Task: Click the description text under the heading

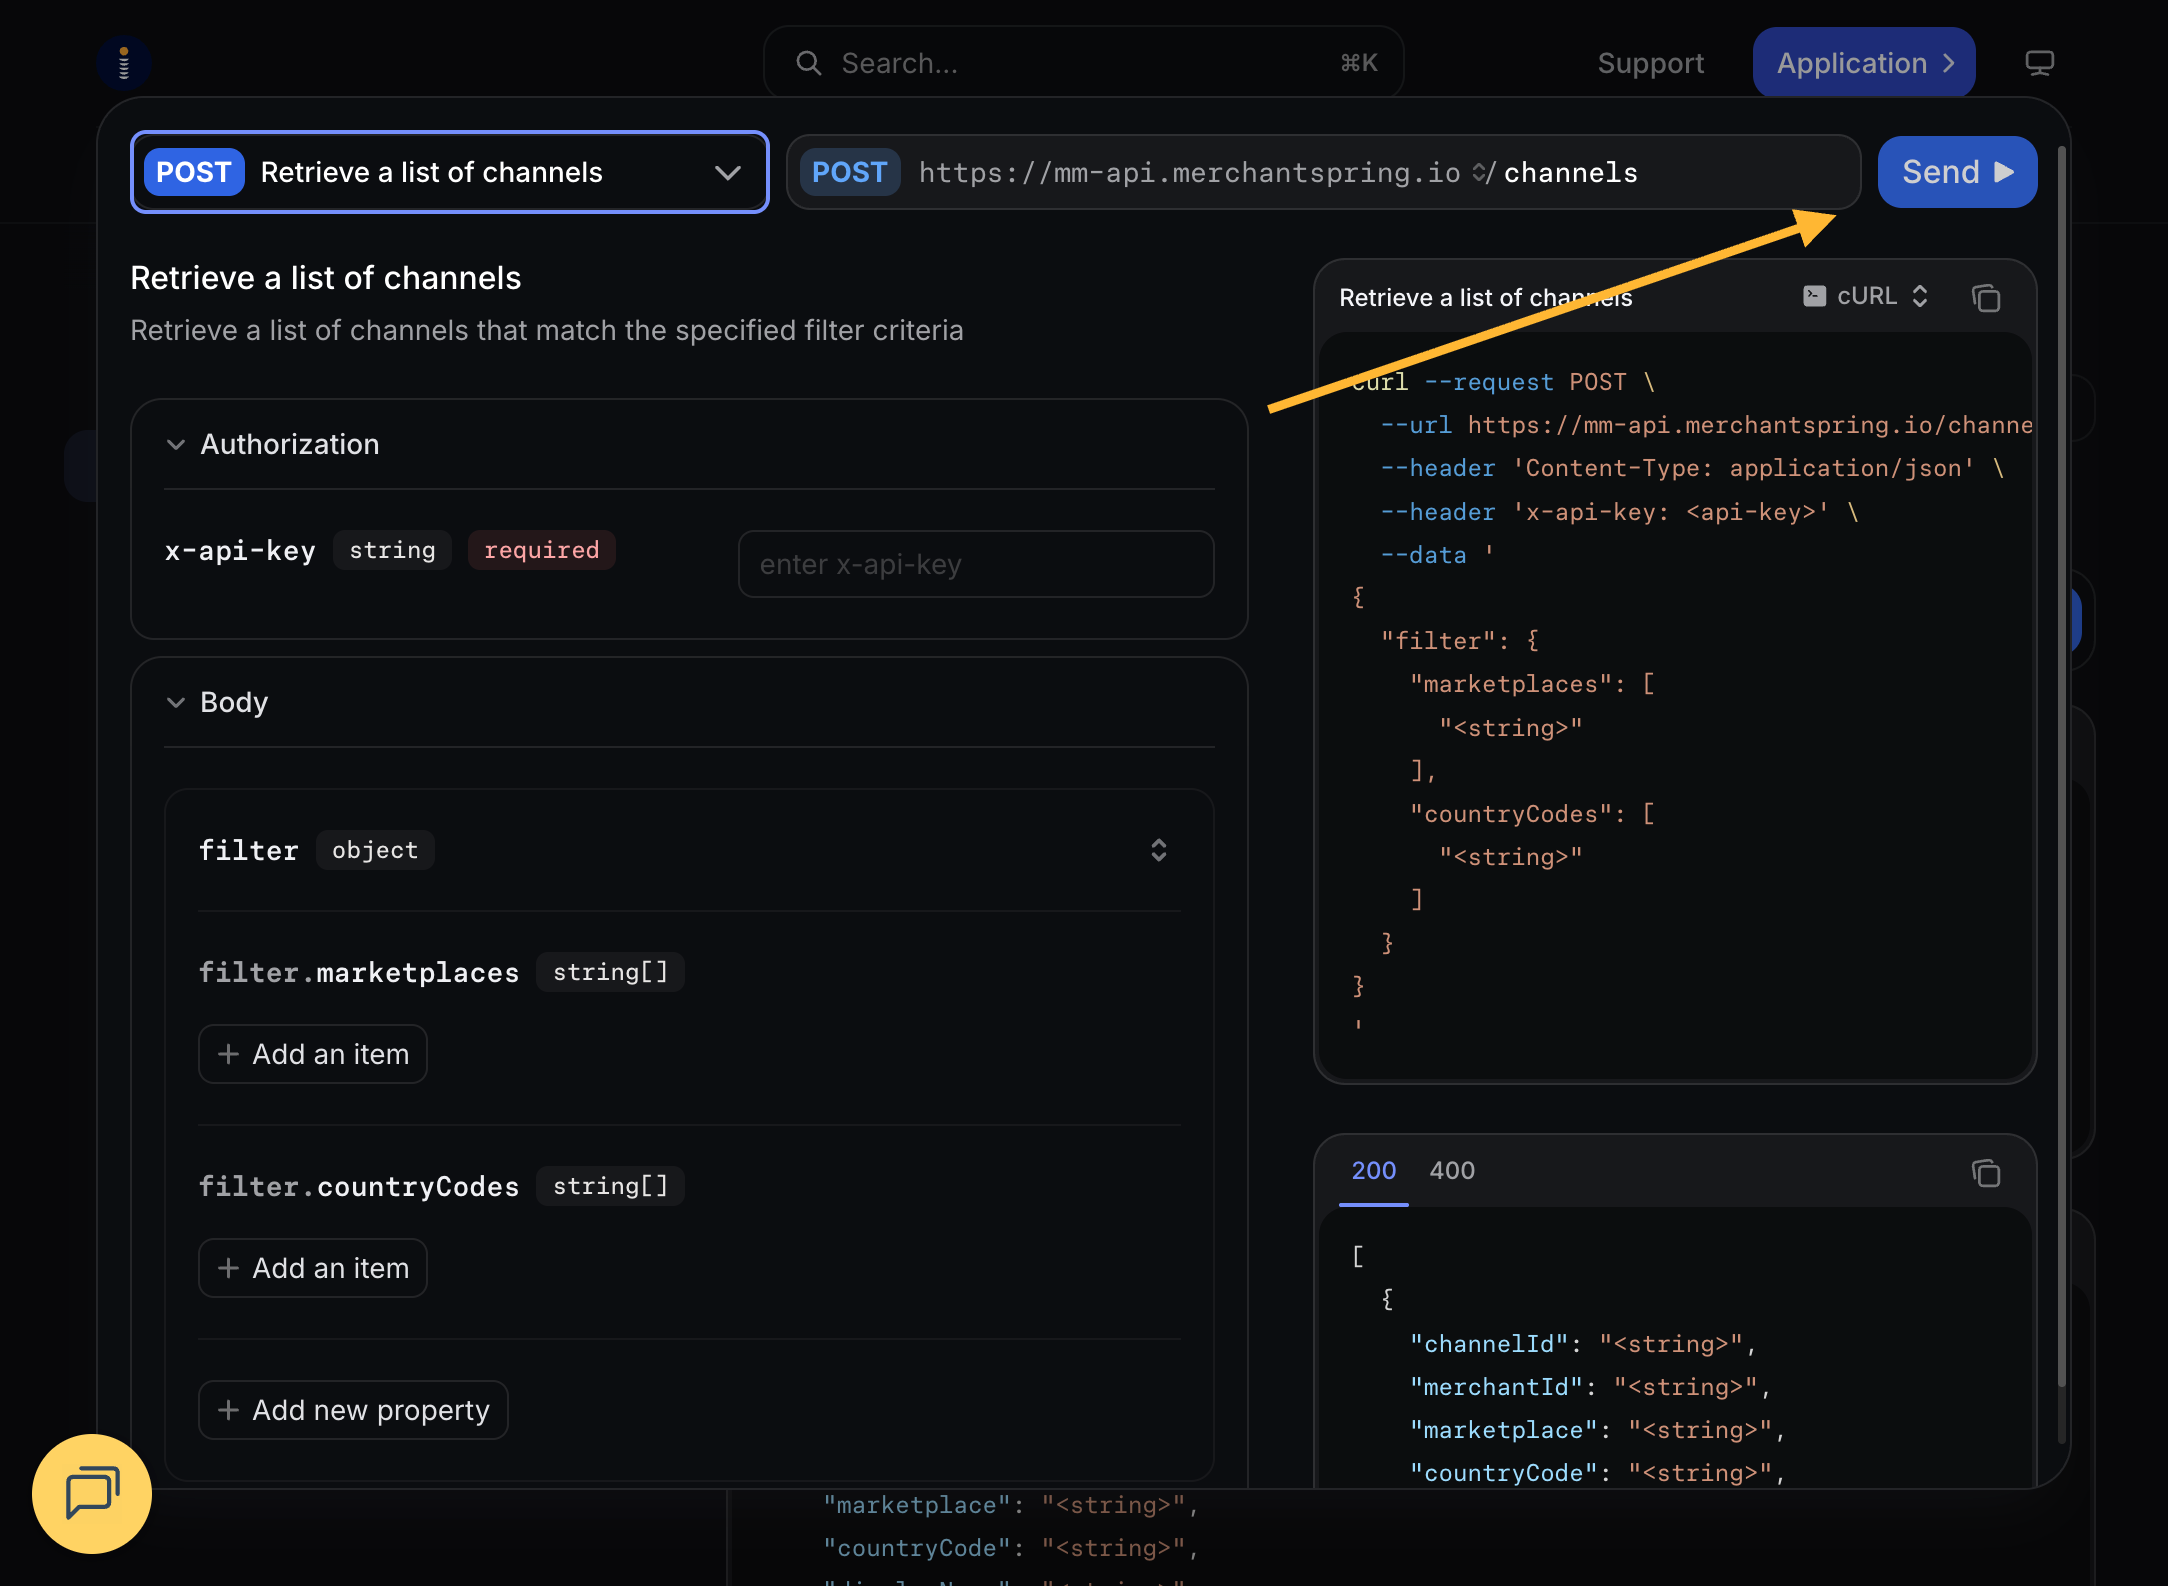Action: [547, 331]
